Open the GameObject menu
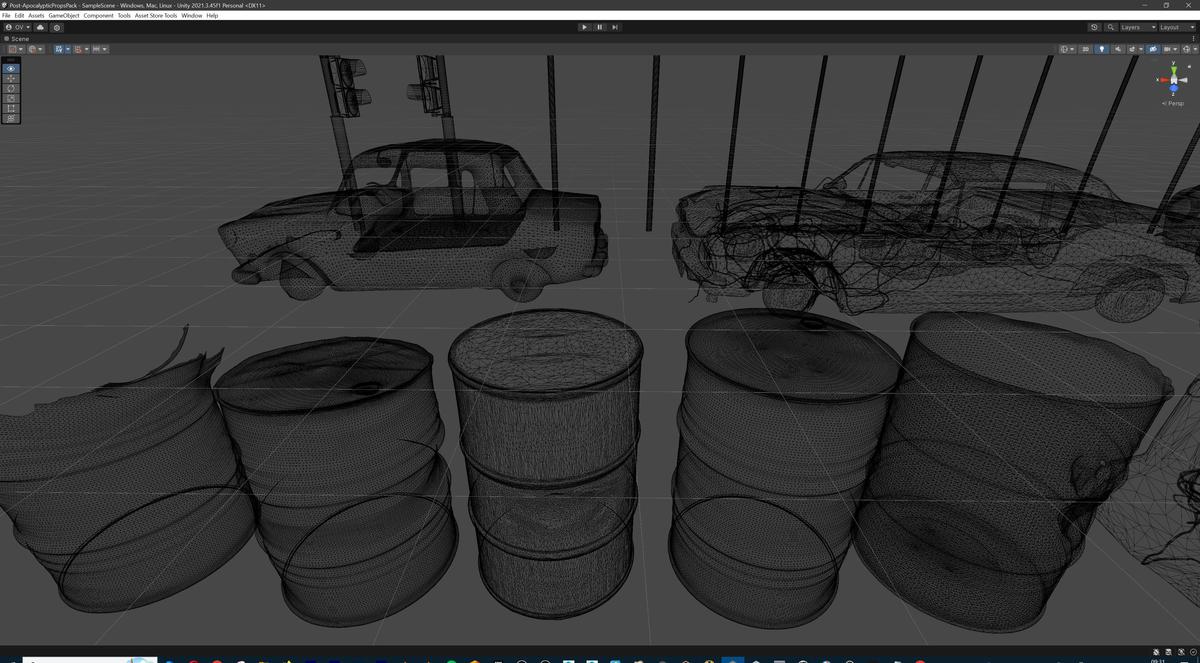The height and width of the screenshot is (663, 1200). 63,15
